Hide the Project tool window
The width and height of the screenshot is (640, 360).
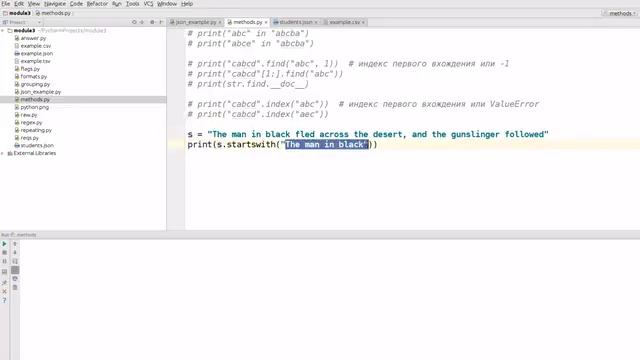(x=161, y=22)
